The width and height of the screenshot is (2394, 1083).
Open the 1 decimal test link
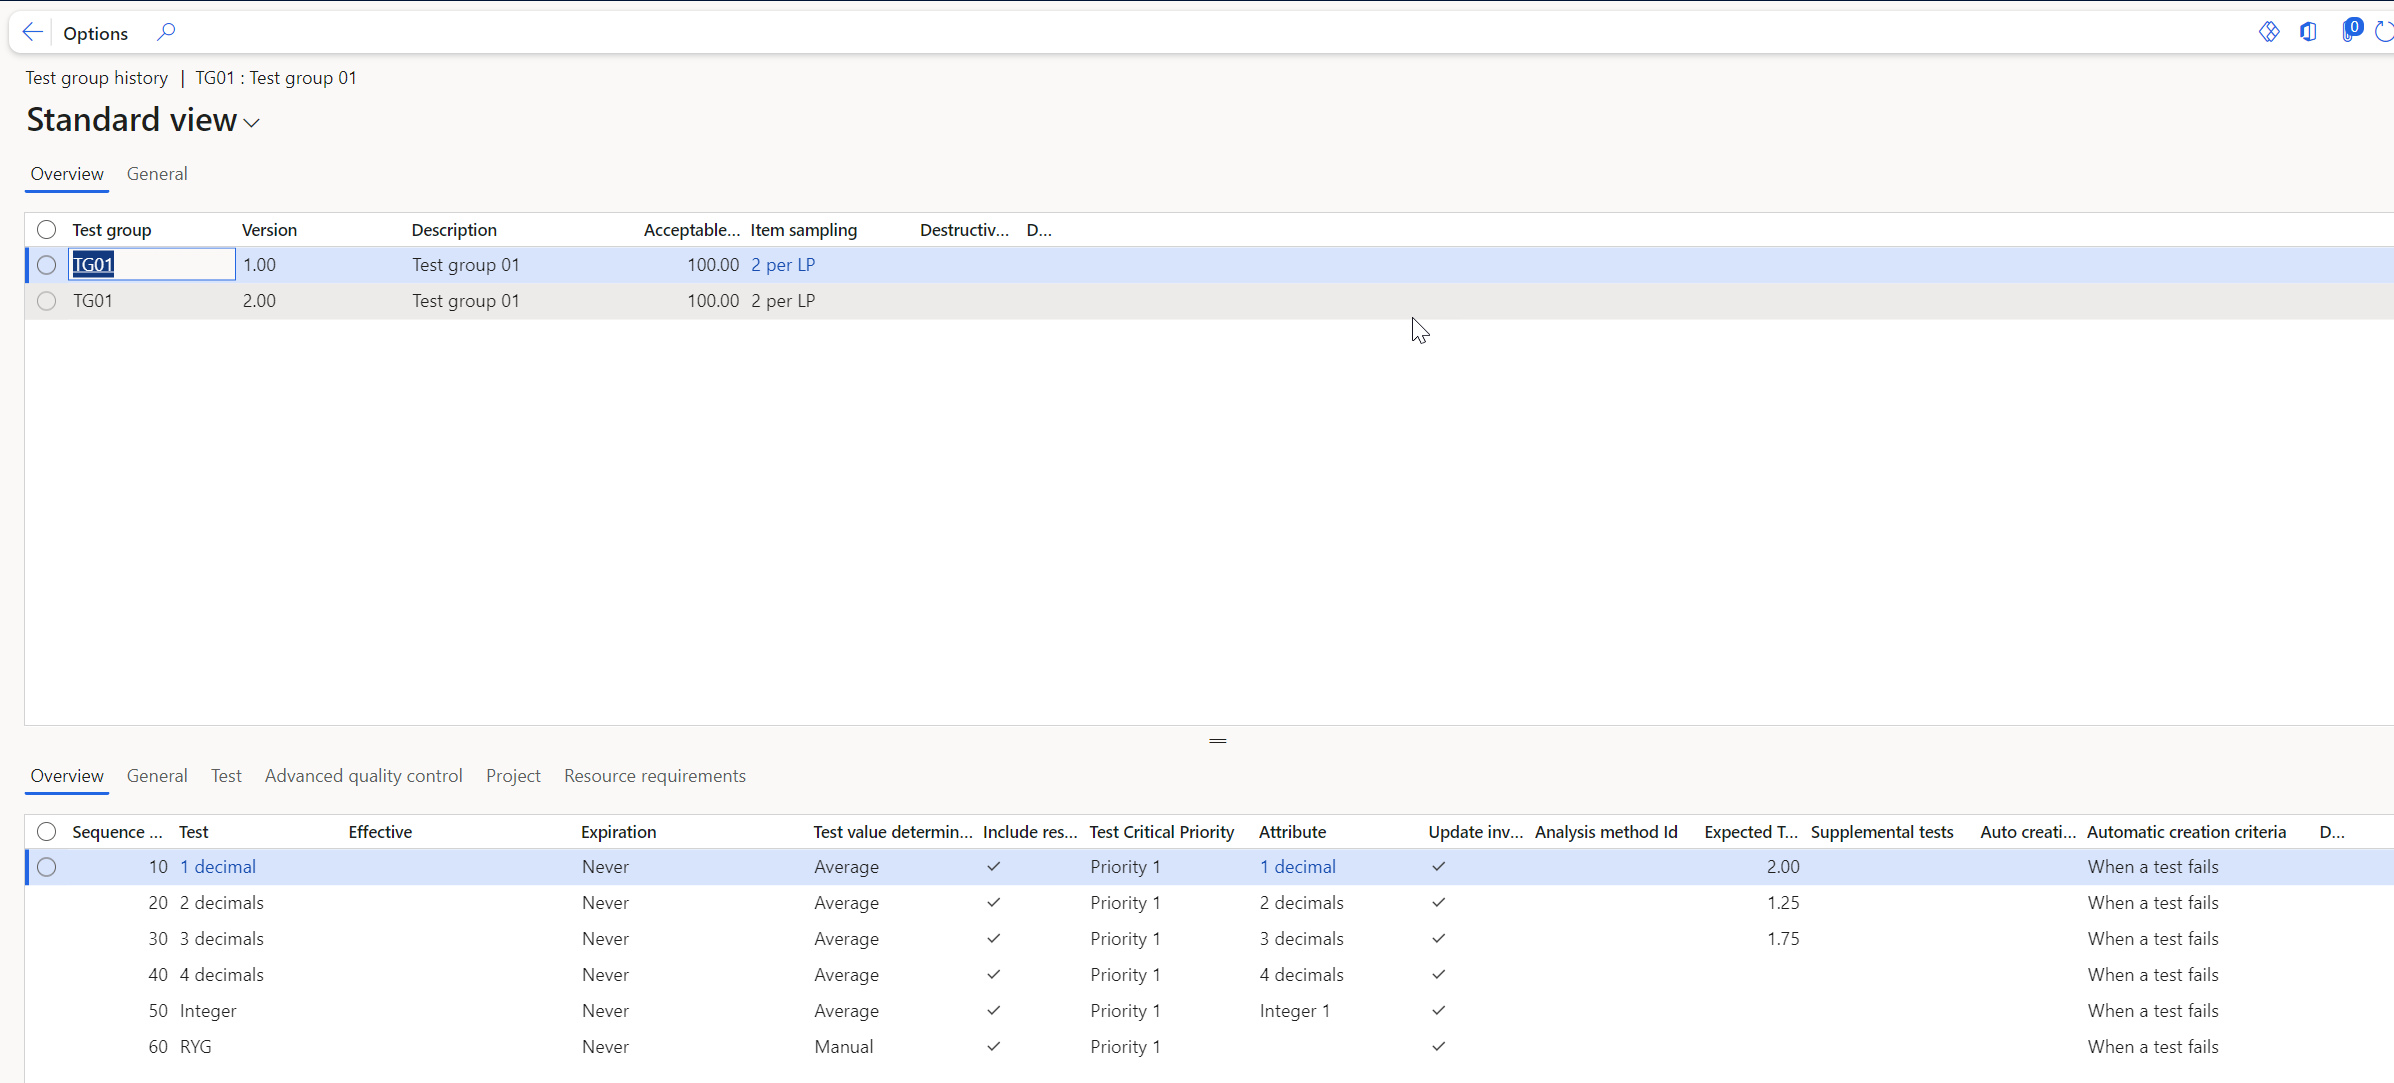click(x=217, y=867)
